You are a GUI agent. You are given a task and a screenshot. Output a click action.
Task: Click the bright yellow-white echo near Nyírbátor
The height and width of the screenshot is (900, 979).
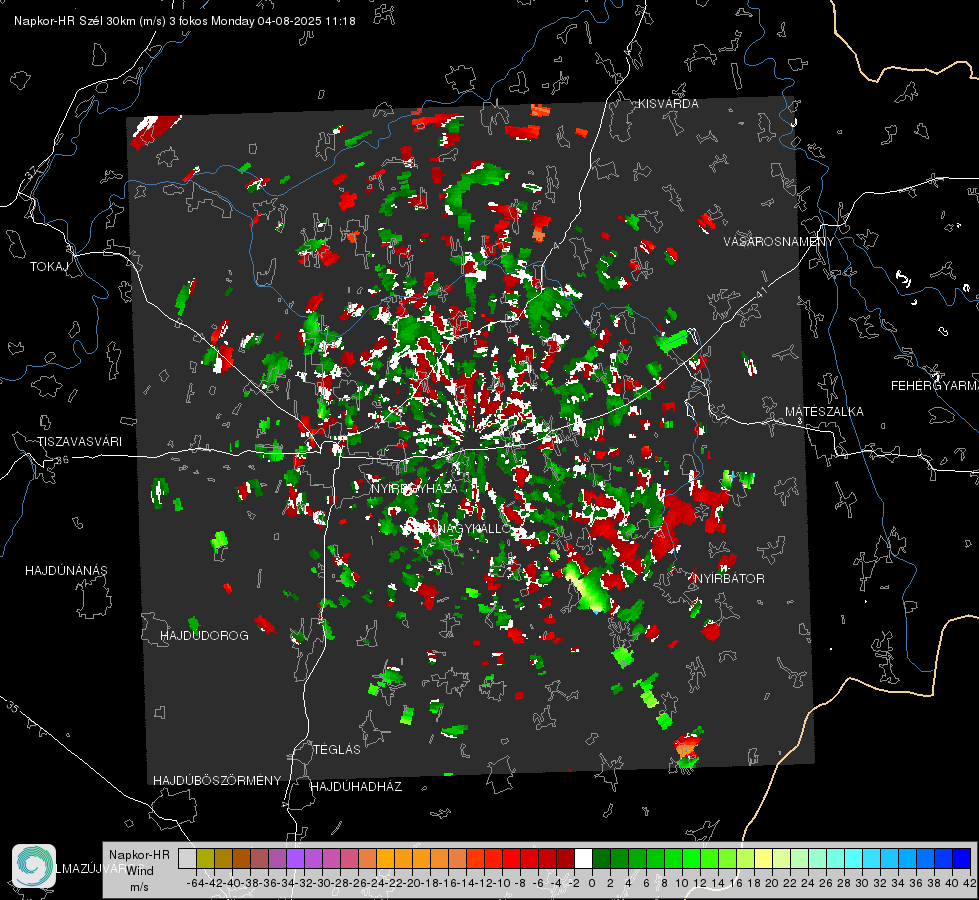click(x=586, y=589)
